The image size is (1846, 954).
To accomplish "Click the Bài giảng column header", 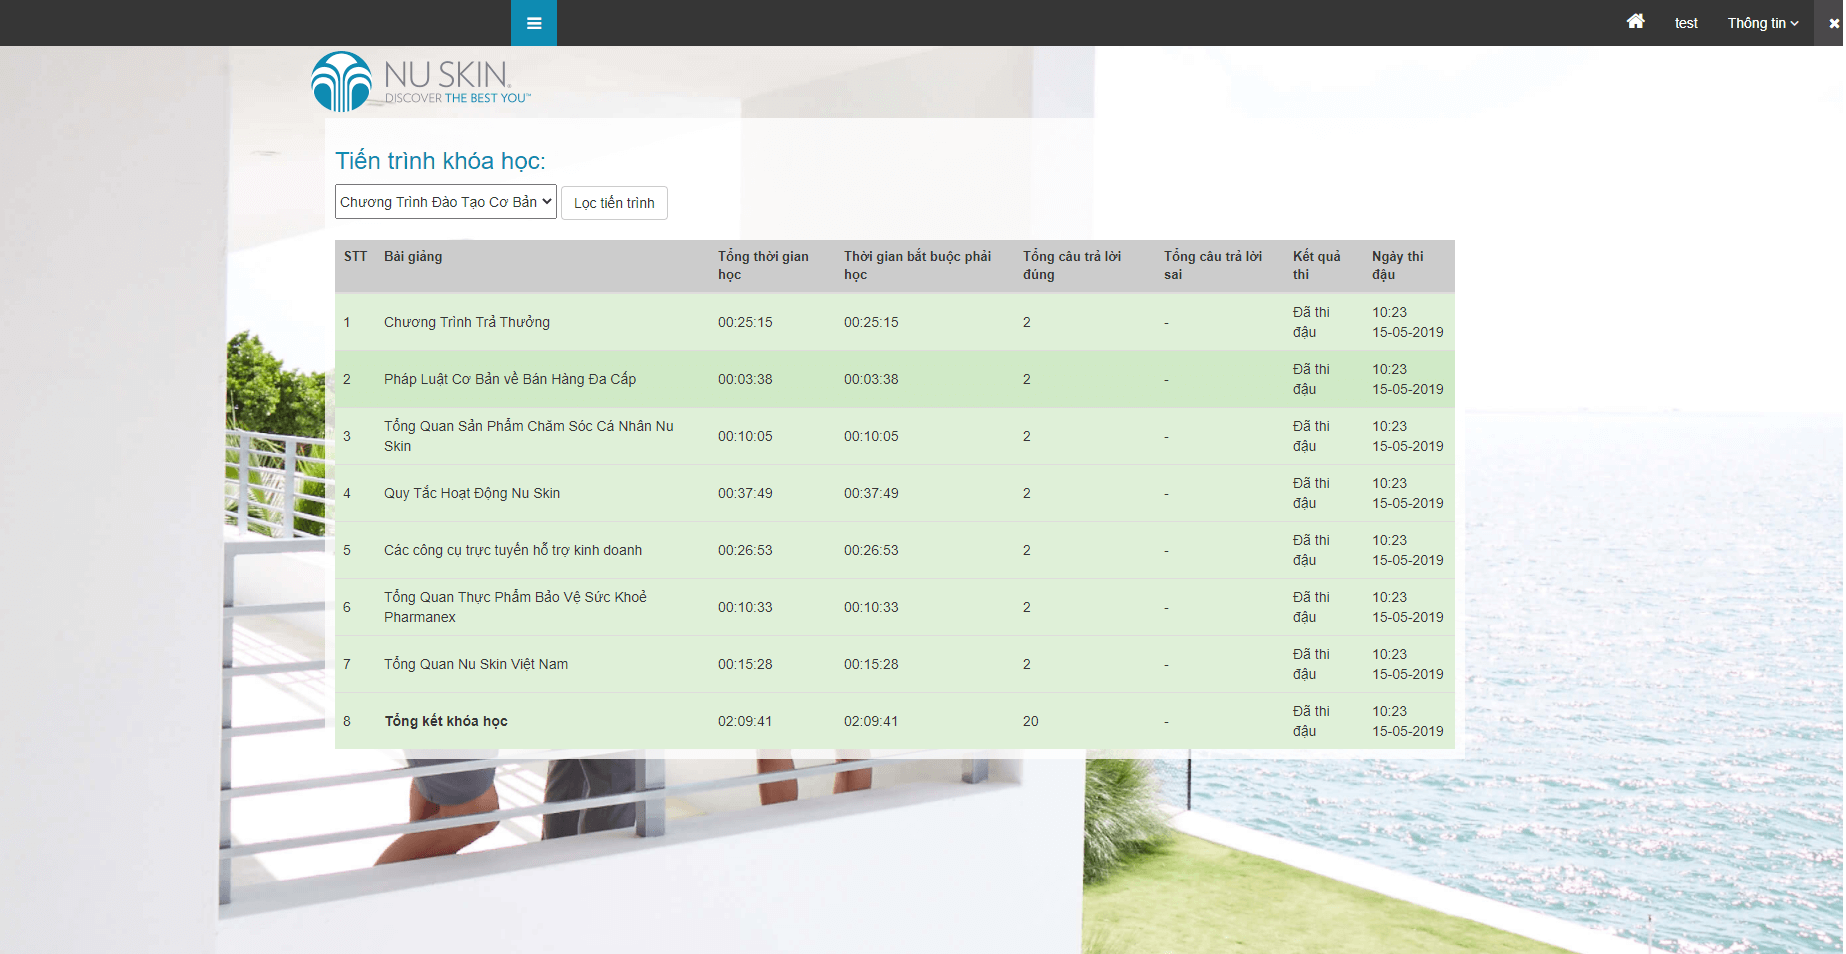I will 413,256.
